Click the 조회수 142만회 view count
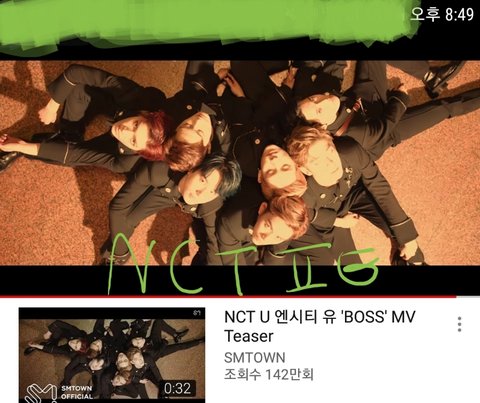The height and width of the screenshot is (403, 480). coord(269,374)
